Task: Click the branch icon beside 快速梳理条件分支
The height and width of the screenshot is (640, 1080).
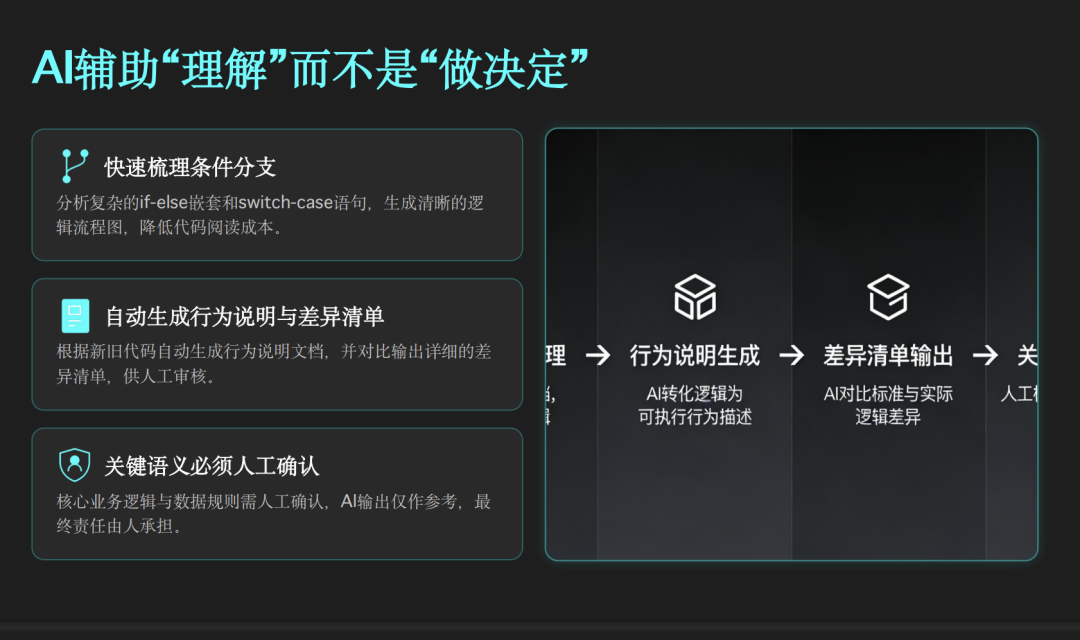Action: pos(74,166)
